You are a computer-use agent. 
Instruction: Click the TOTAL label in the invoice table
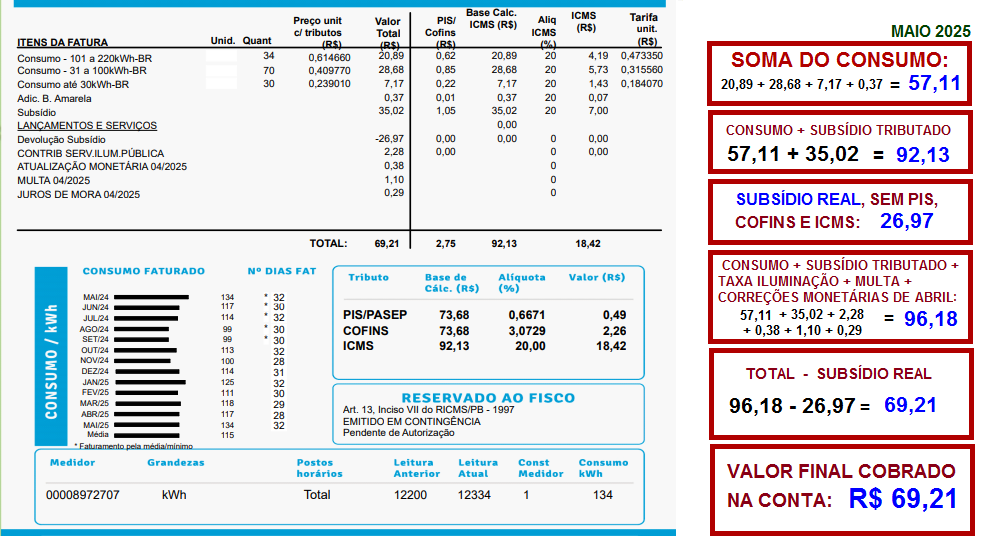click(328, 243)
